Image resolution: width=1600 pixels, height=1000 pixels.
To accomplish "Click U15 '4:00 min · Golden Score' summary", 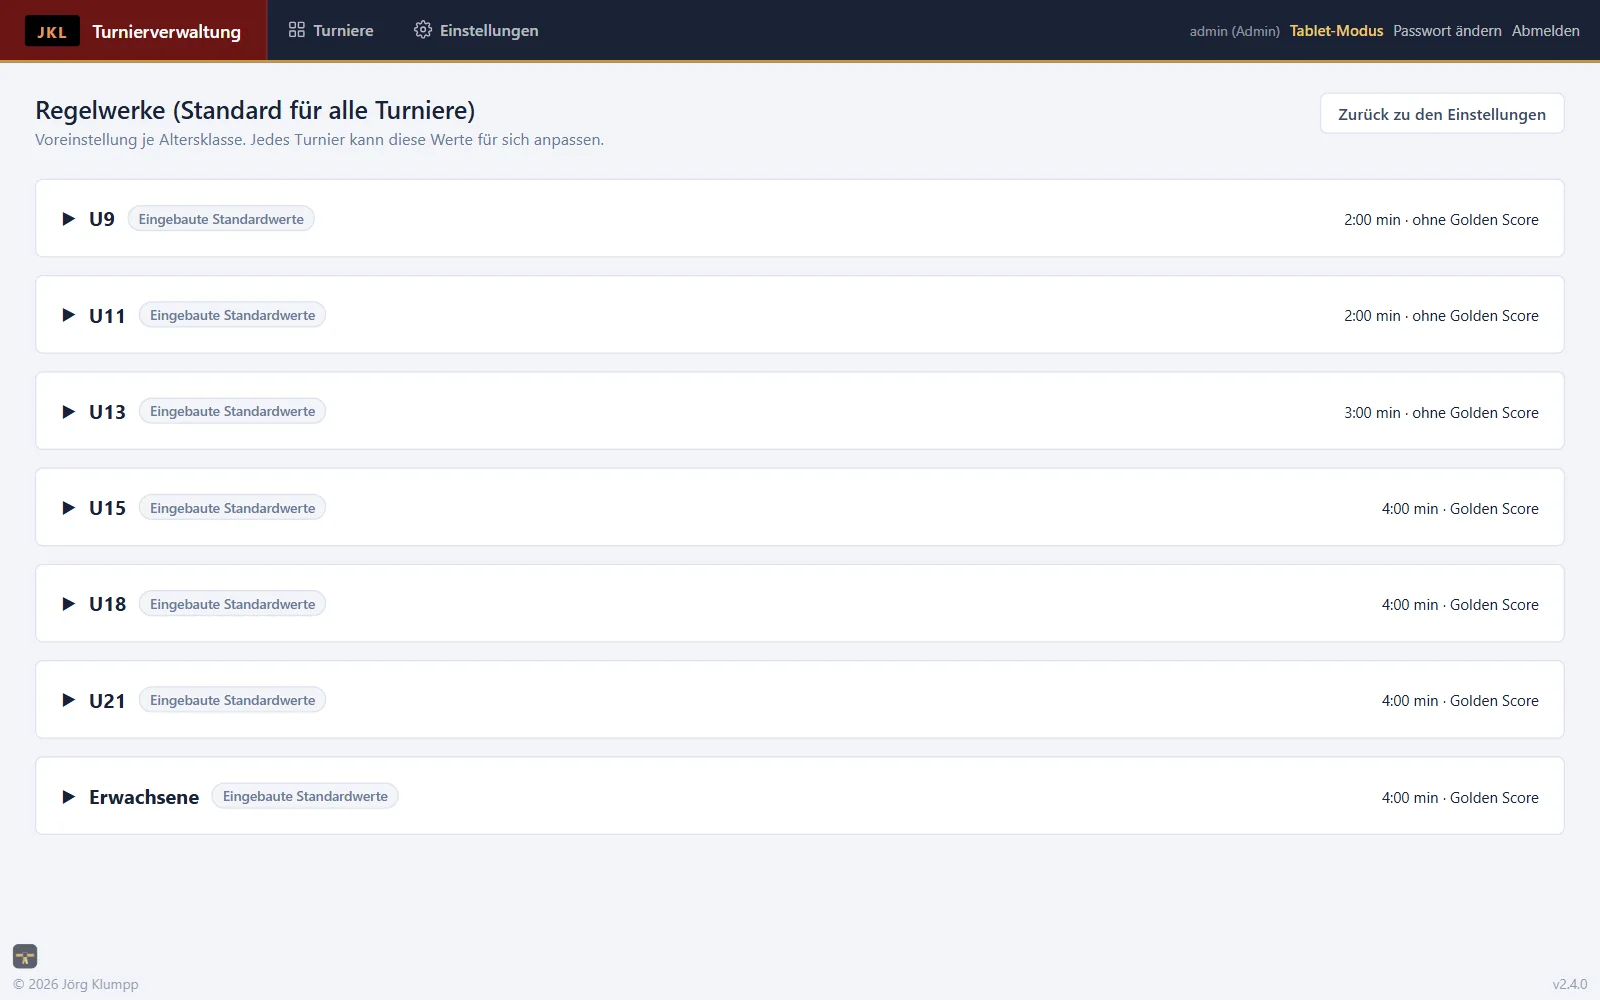I will tap(1460, 509).
